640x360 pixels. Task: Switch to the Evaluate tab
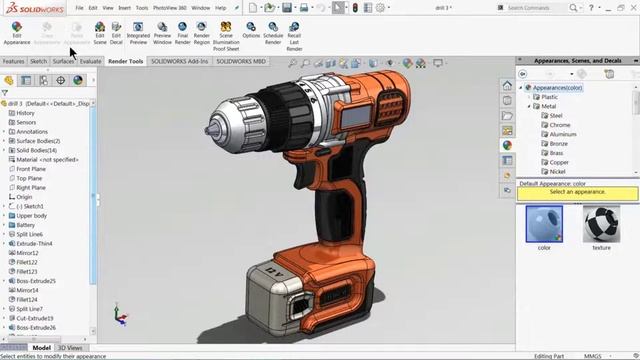[90, 61]
